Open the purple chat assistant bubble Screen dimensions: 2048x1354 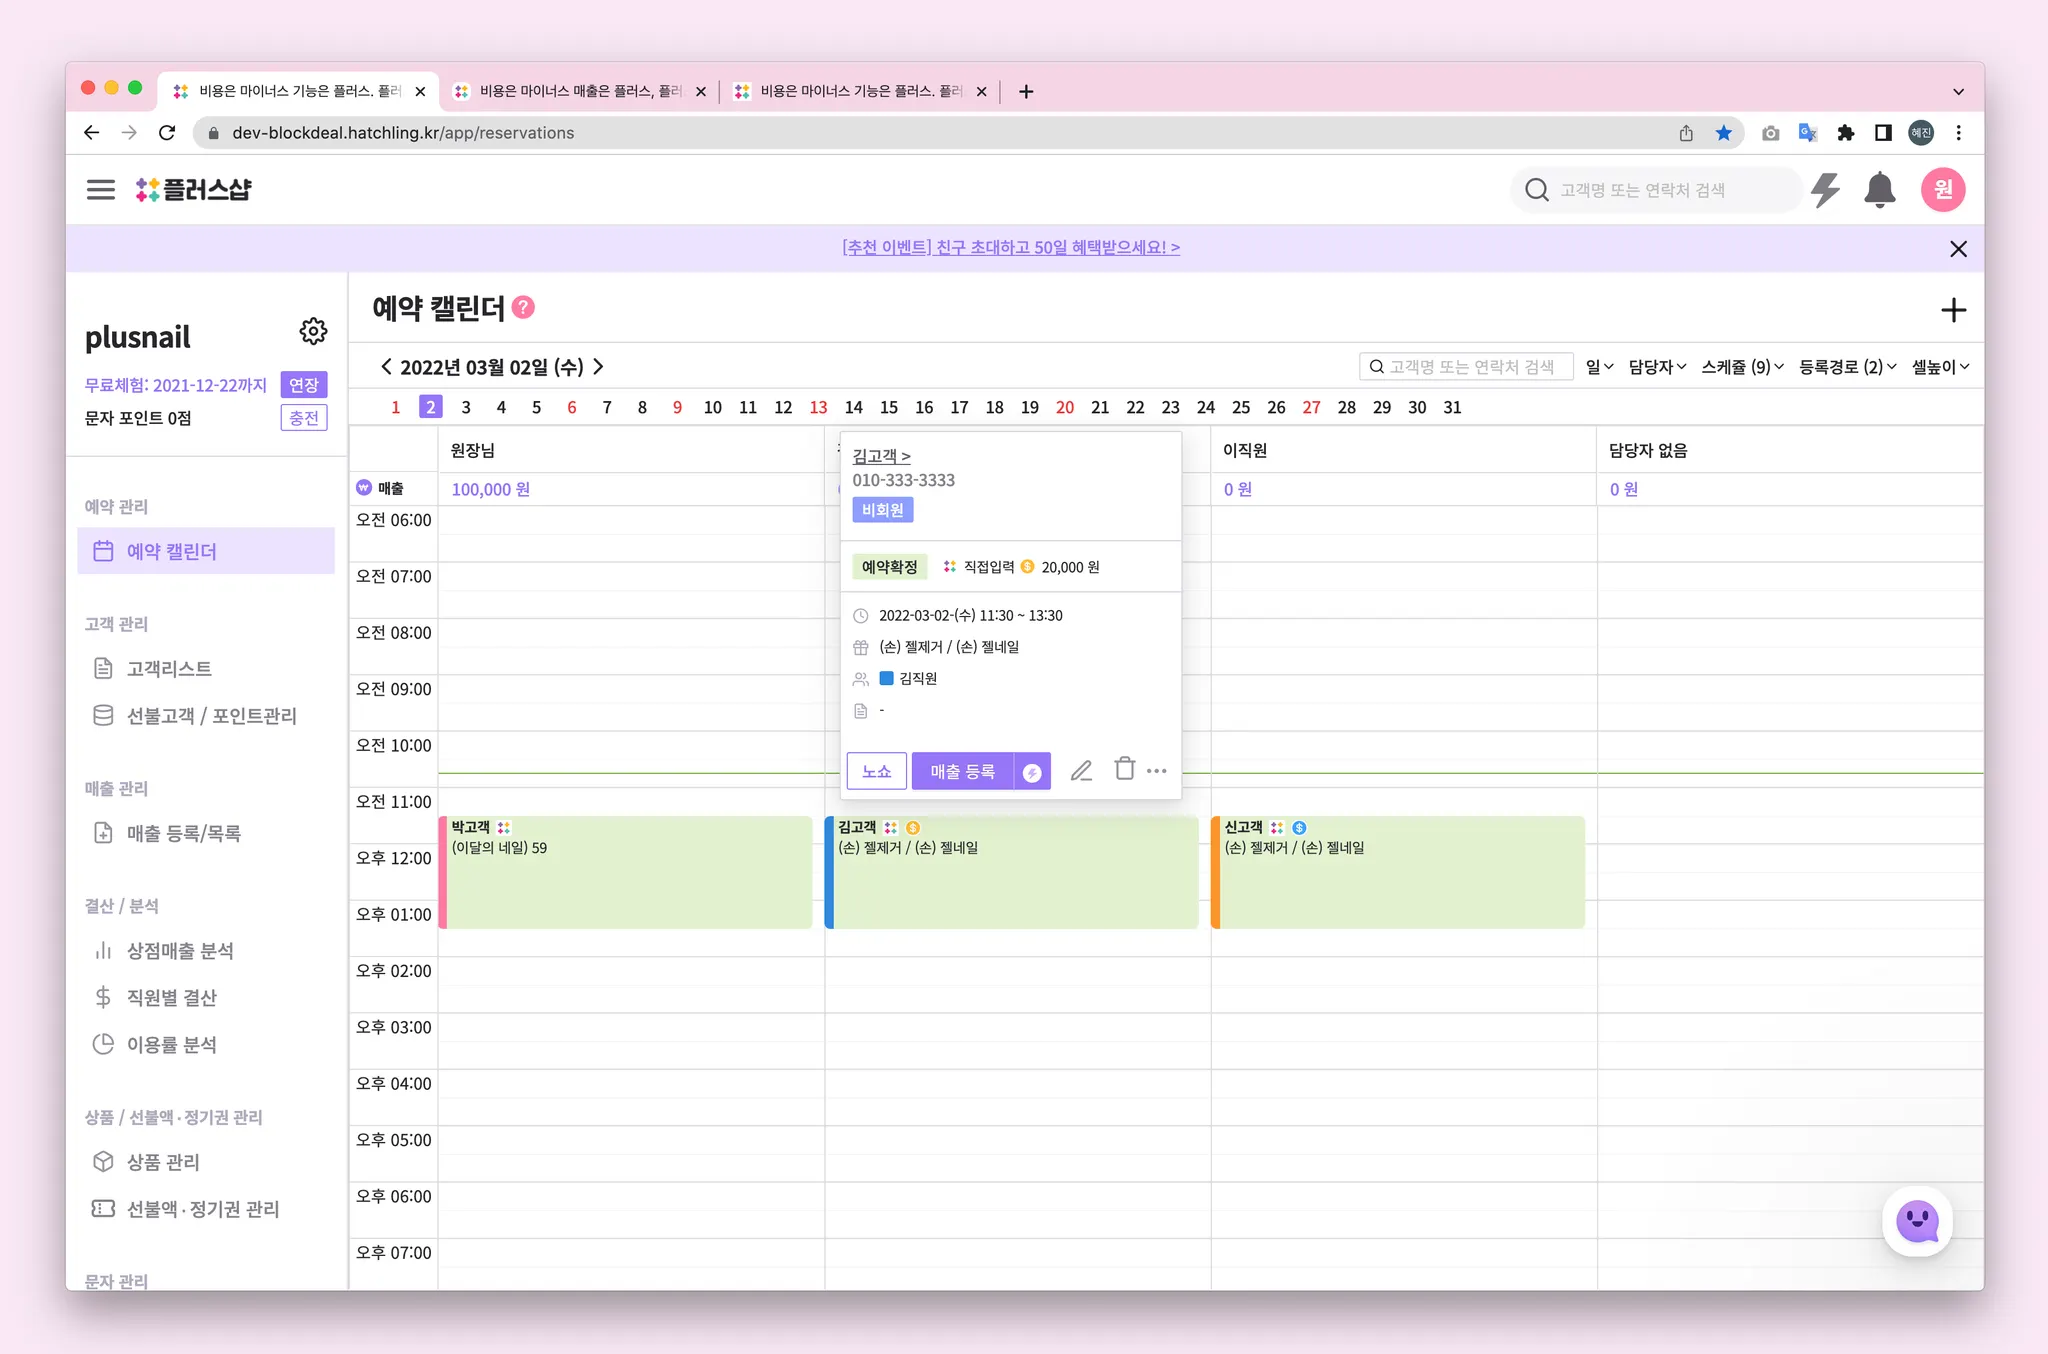pyautogui.click(x=1917, y=1221)
